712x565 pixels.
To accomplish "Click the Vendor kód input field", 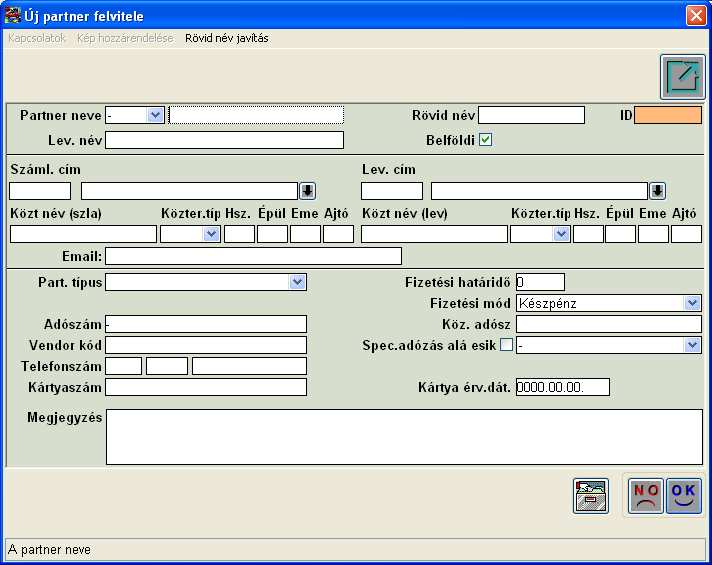I will click(x=206, y=345).
